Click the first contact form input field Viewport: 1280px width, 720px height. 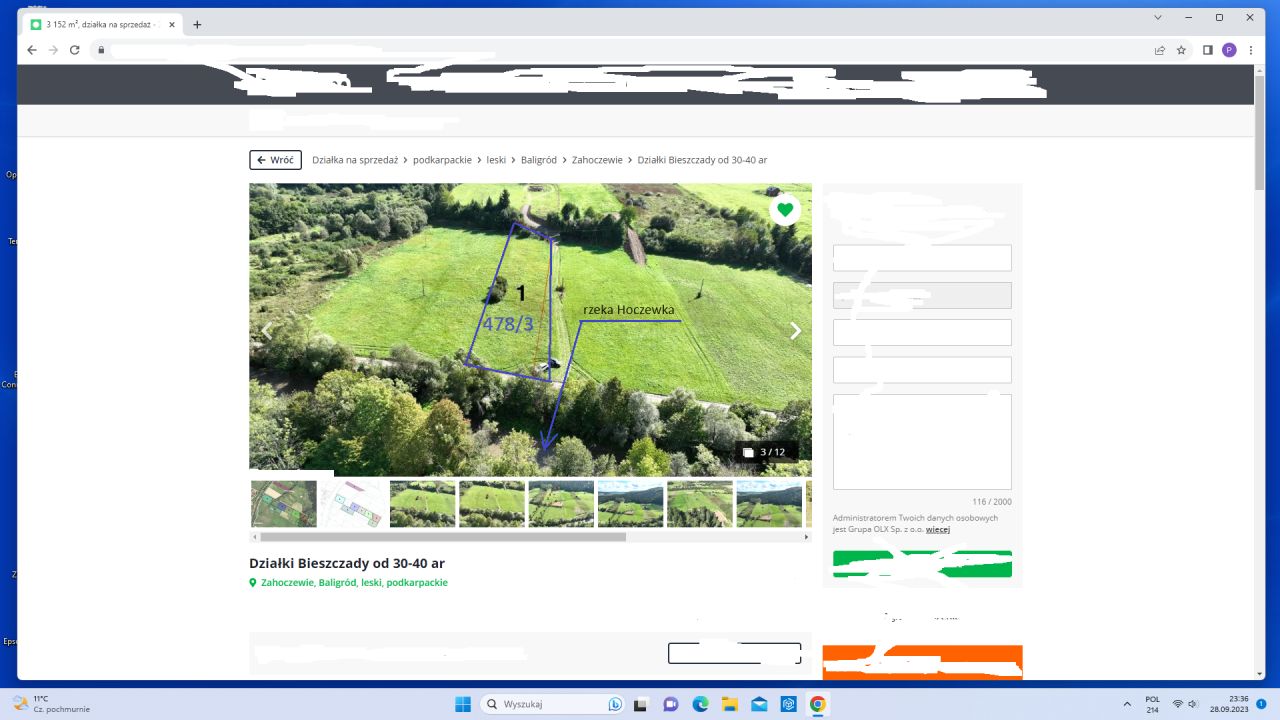[x=922, y=258]
